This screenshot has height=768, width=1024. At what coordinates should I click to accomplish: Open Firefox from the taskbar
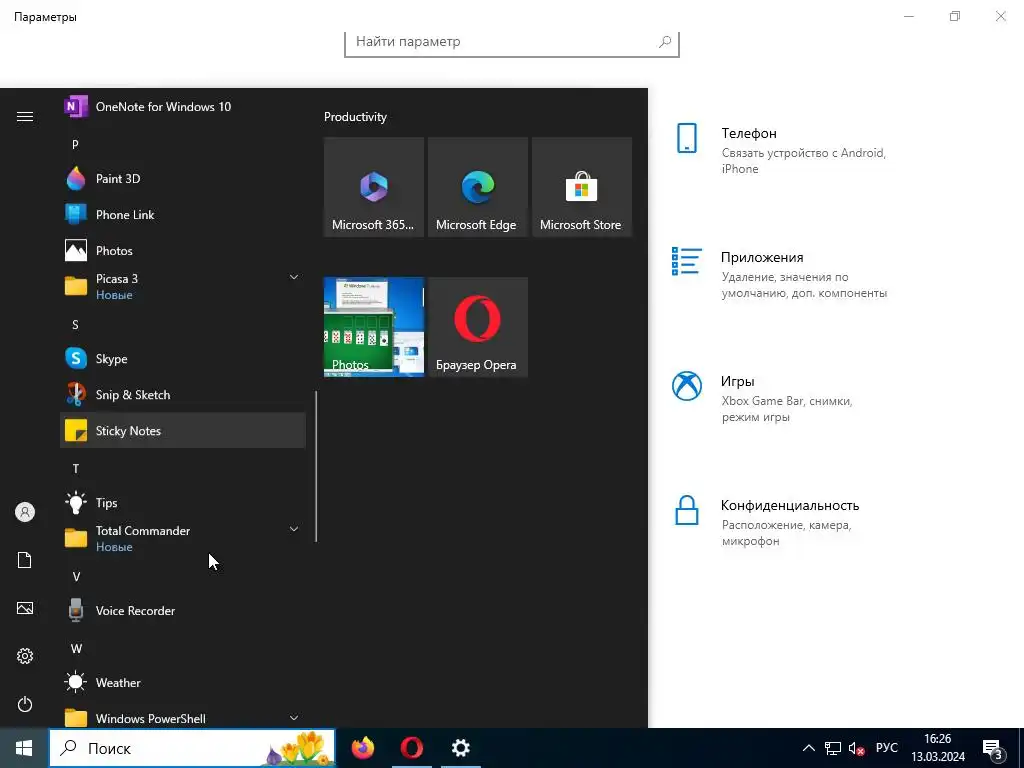coord(362,748)
